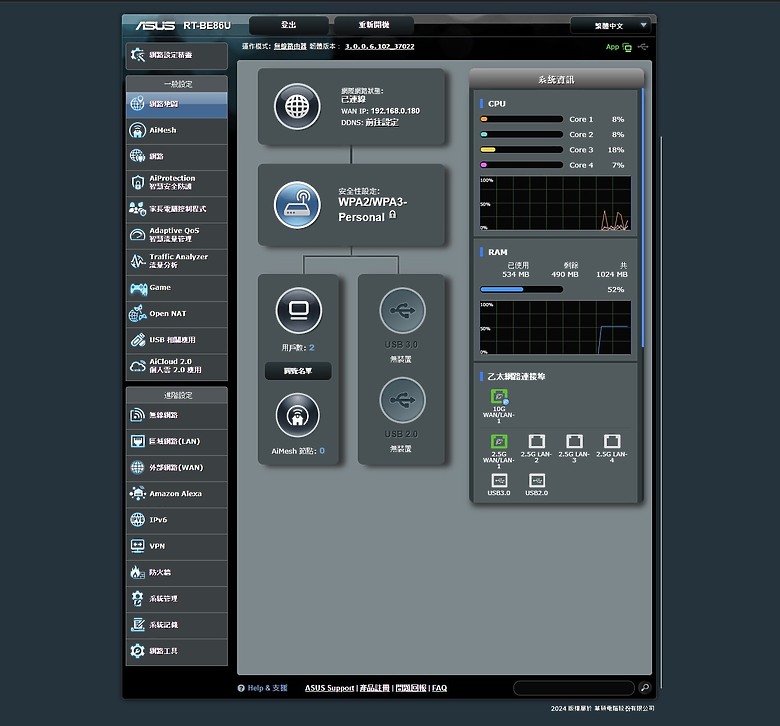Open Traffic Analyzer menu item
This screenshot has width=780, height=726.
pos(177,261)
